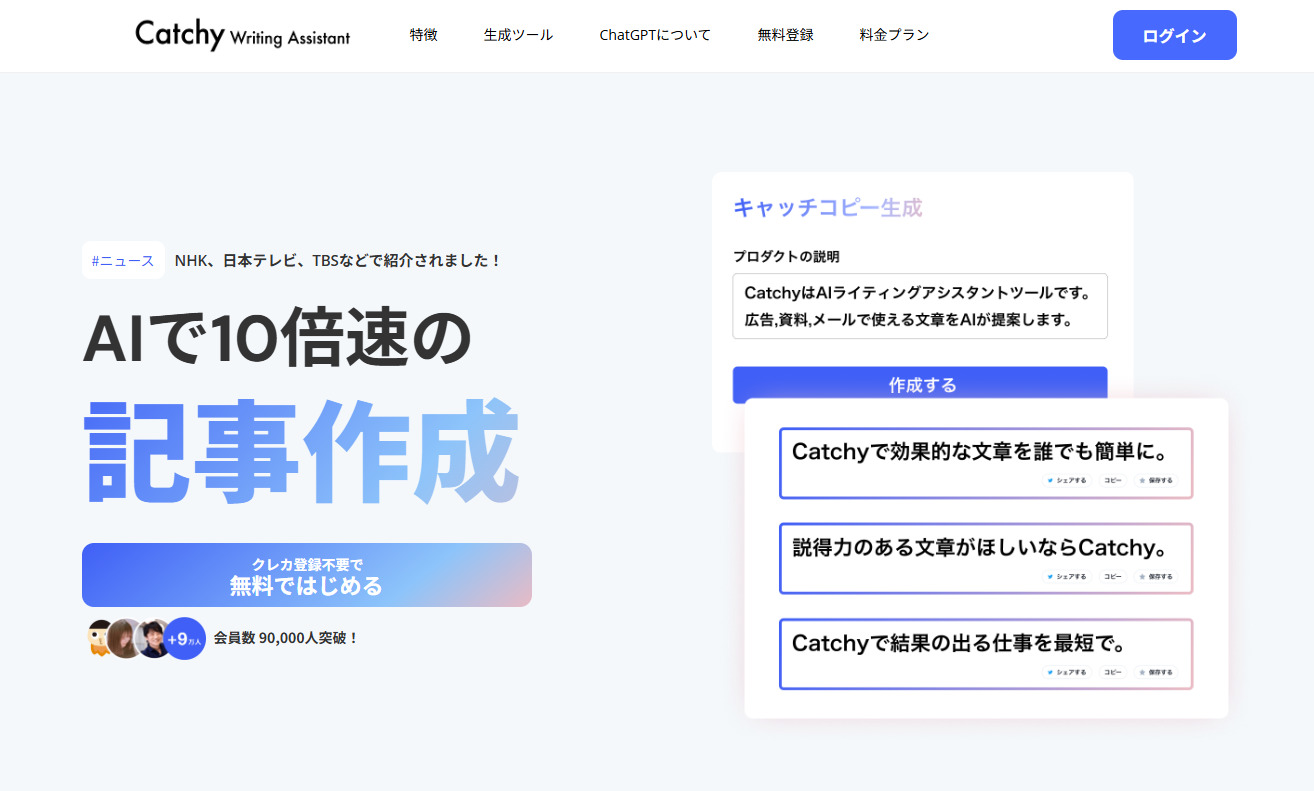The width and height of the screenshot is (1314, 791).
Task: Copy the Catchyで効果的な文章 result
Action: pyautogui.click(x=1113, y=480)
